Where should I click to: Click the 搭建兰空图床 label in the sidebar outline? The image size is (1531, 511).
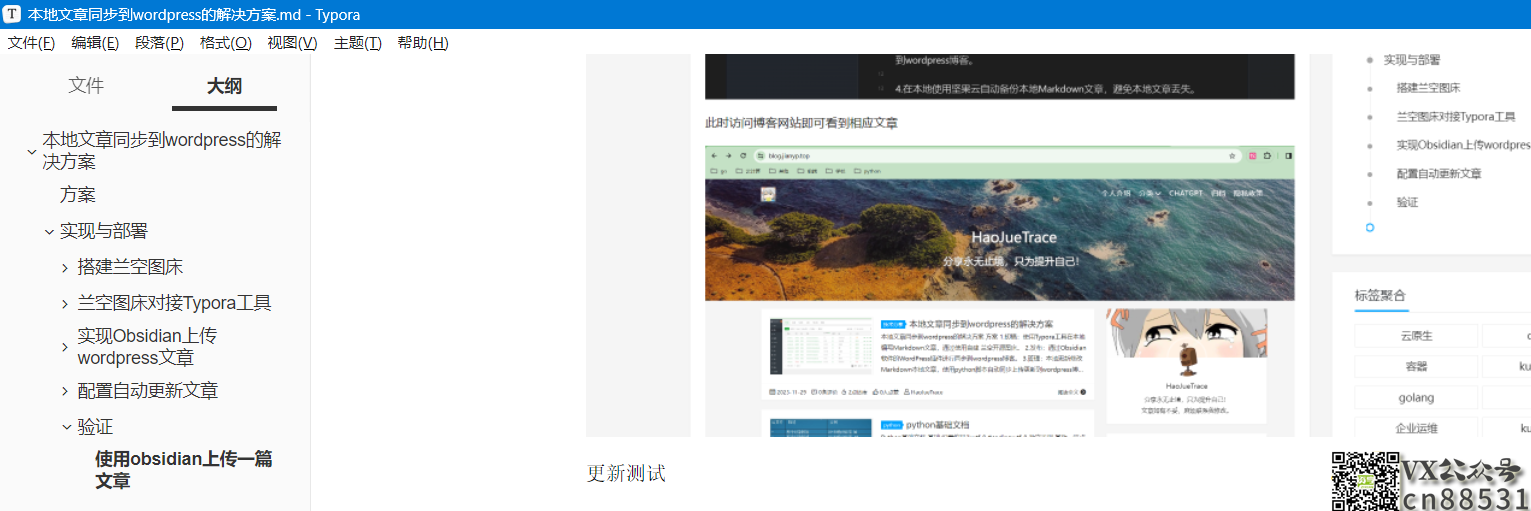pyautogui.click(x=130, y=267)
